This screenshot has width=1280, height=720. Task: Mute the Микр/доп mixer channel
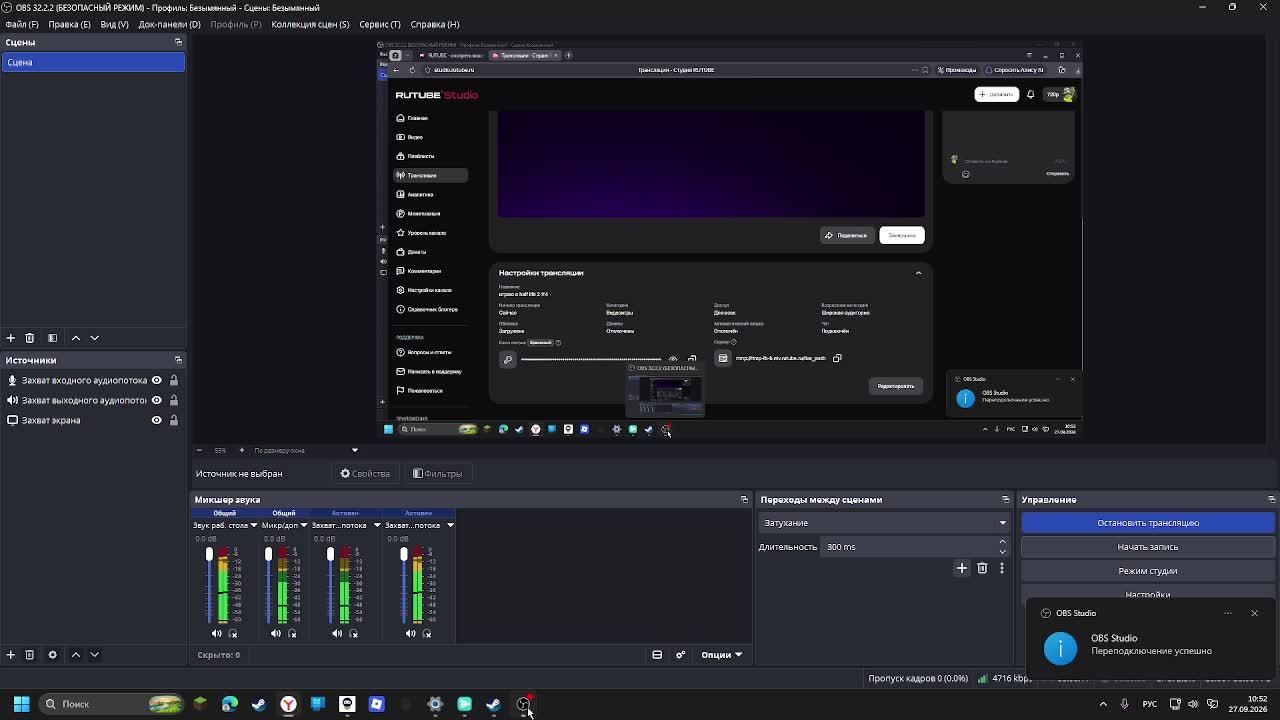pos(275,633)
